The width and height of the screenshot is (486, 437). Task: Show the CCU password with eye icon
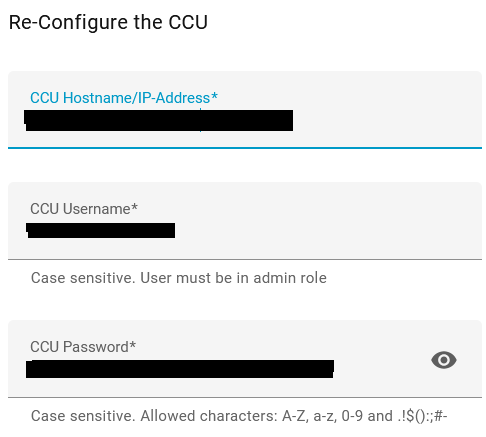coord(443,360)
